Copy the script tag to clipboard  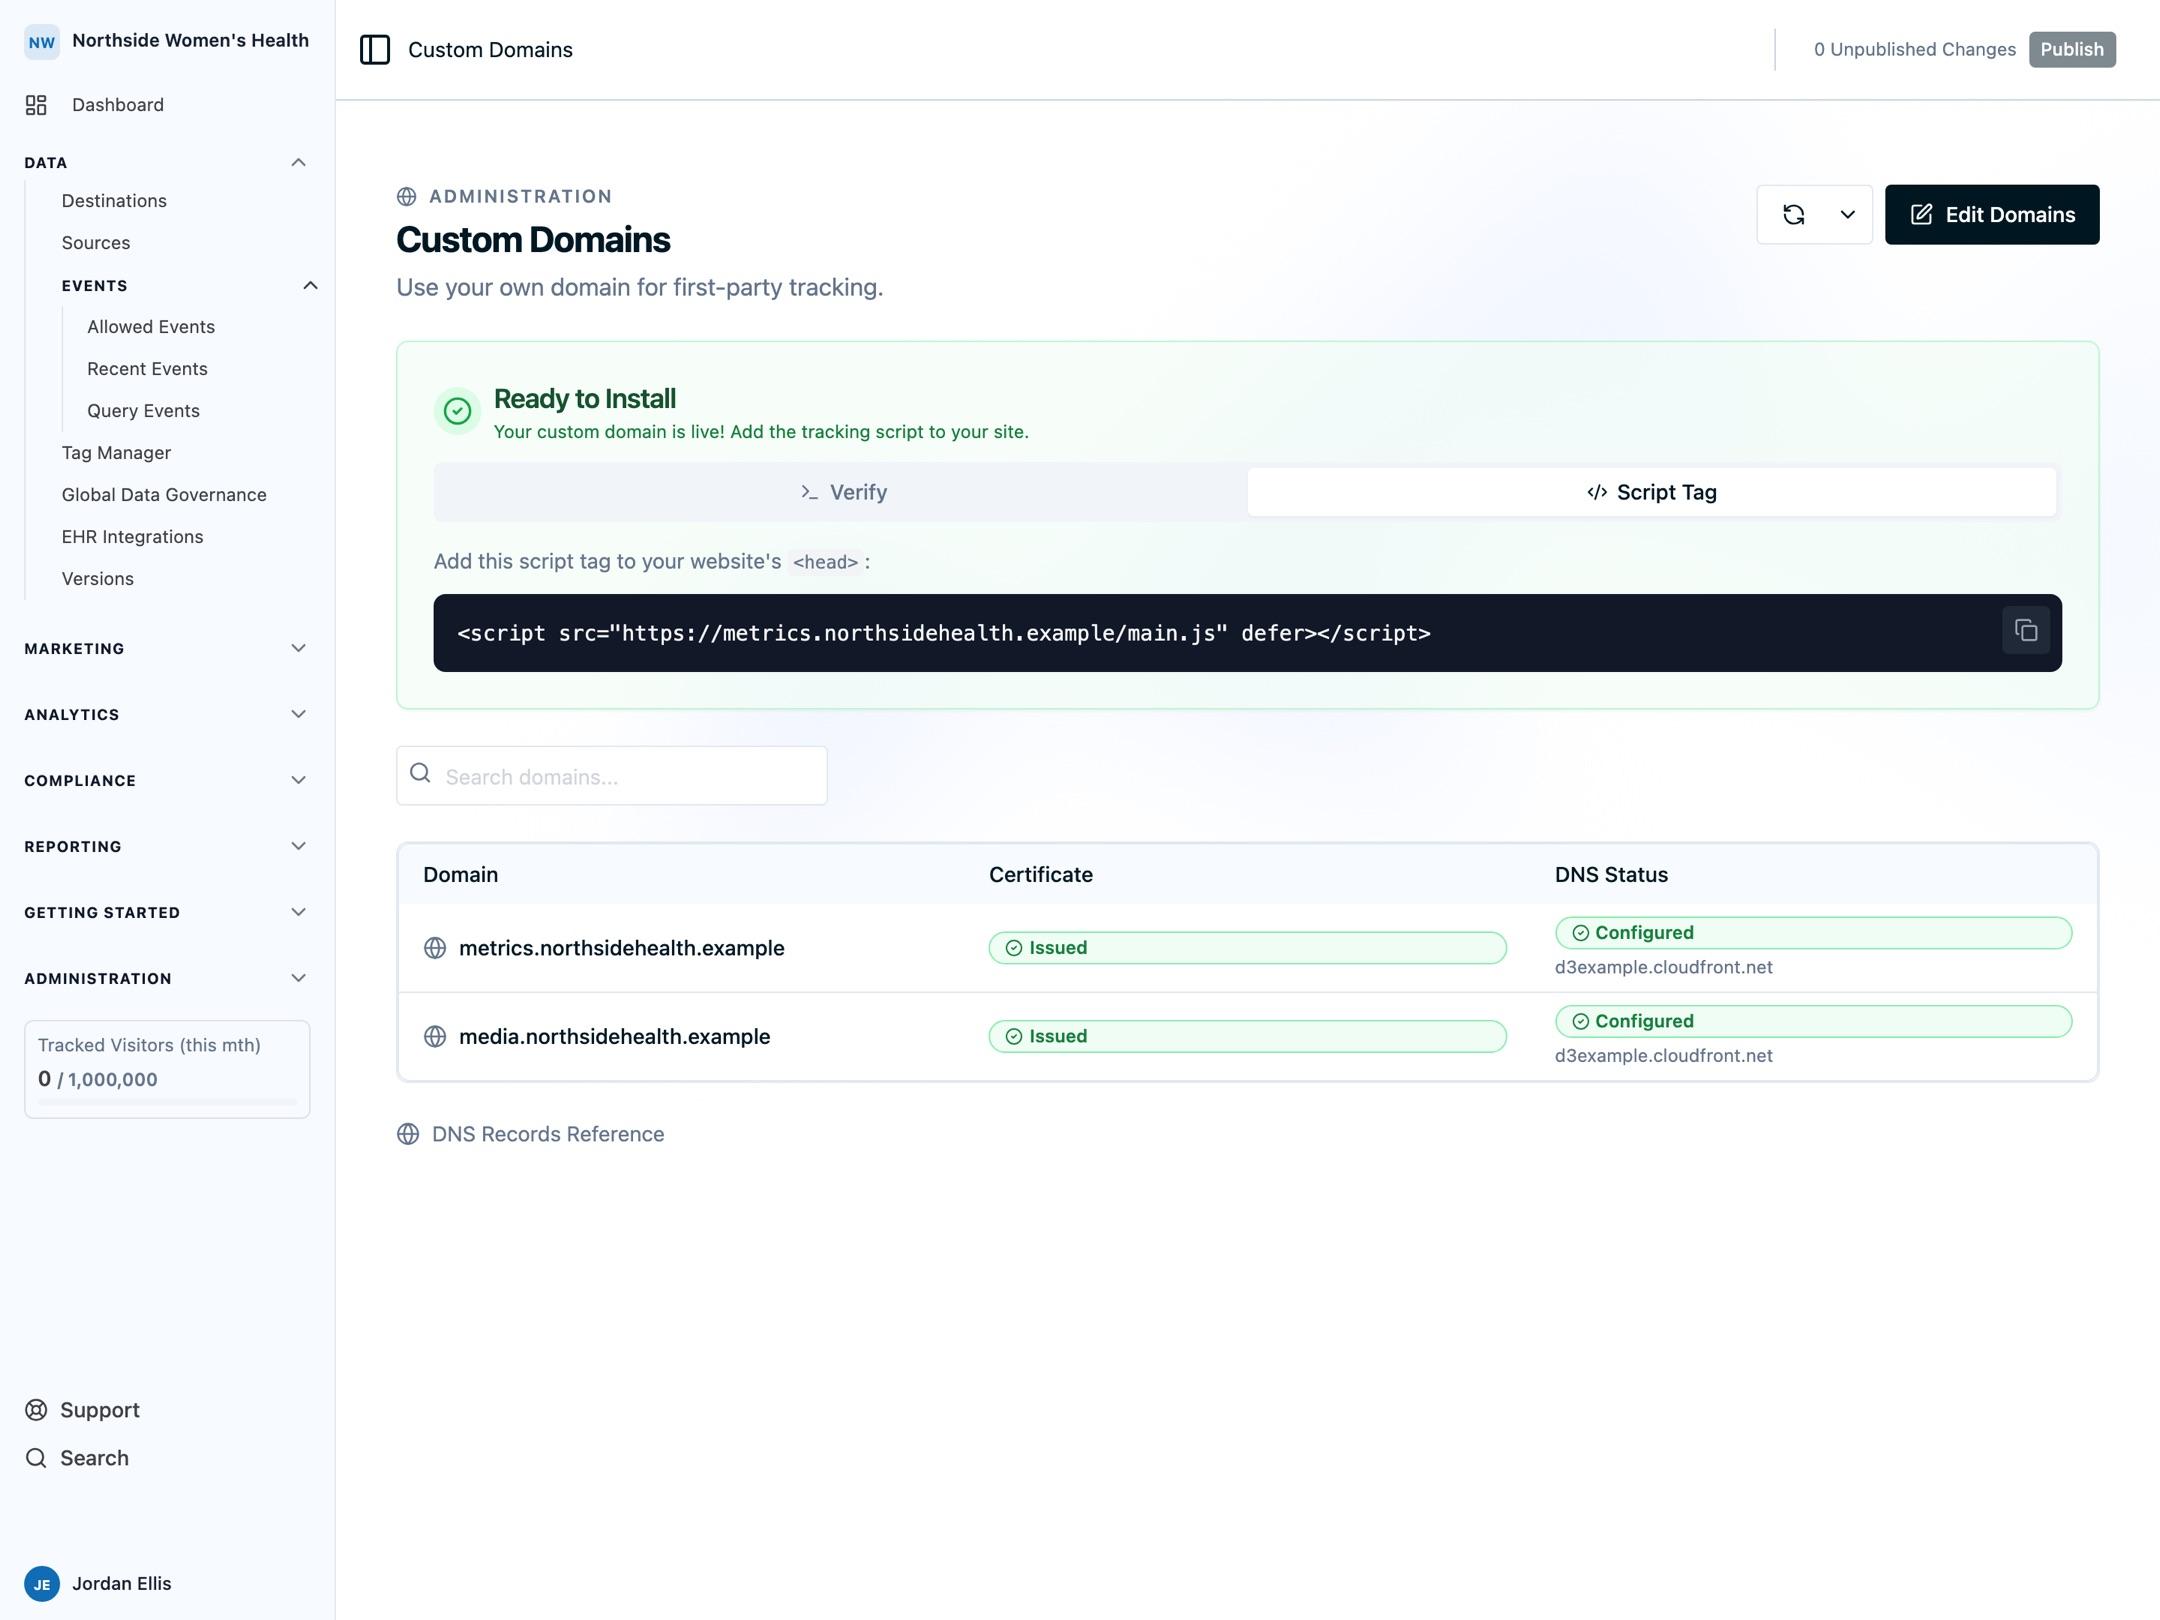pos(2026,631)
